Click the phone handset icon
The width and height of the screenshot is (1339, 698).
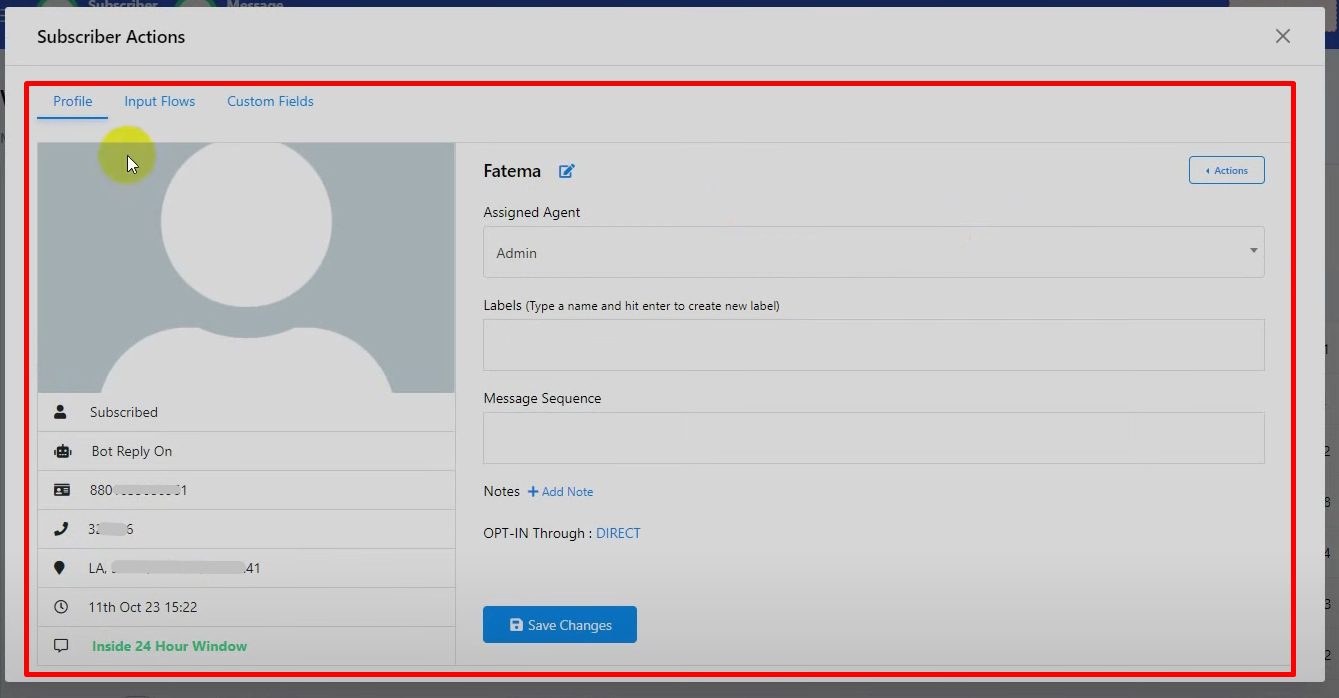tap(61, 529)
